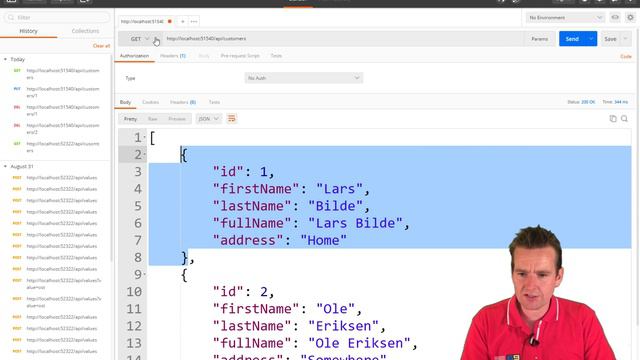This screenshot has width=640, height=360.
Task: Open the Send button arrow dropdown
Action: coord(591,39)
